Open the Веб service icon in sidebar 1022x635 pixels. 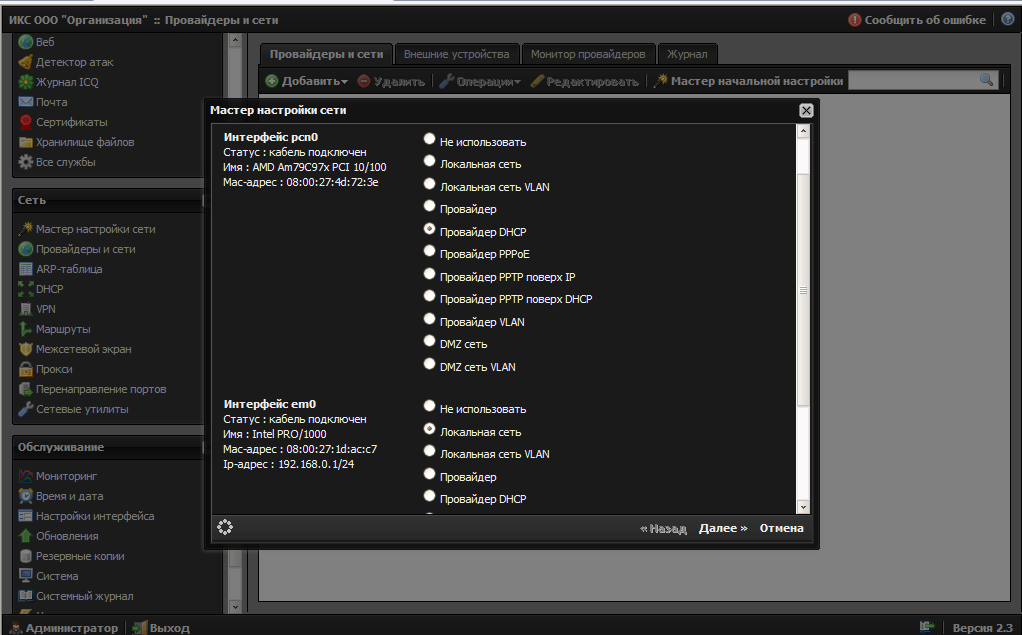point(25,42)
